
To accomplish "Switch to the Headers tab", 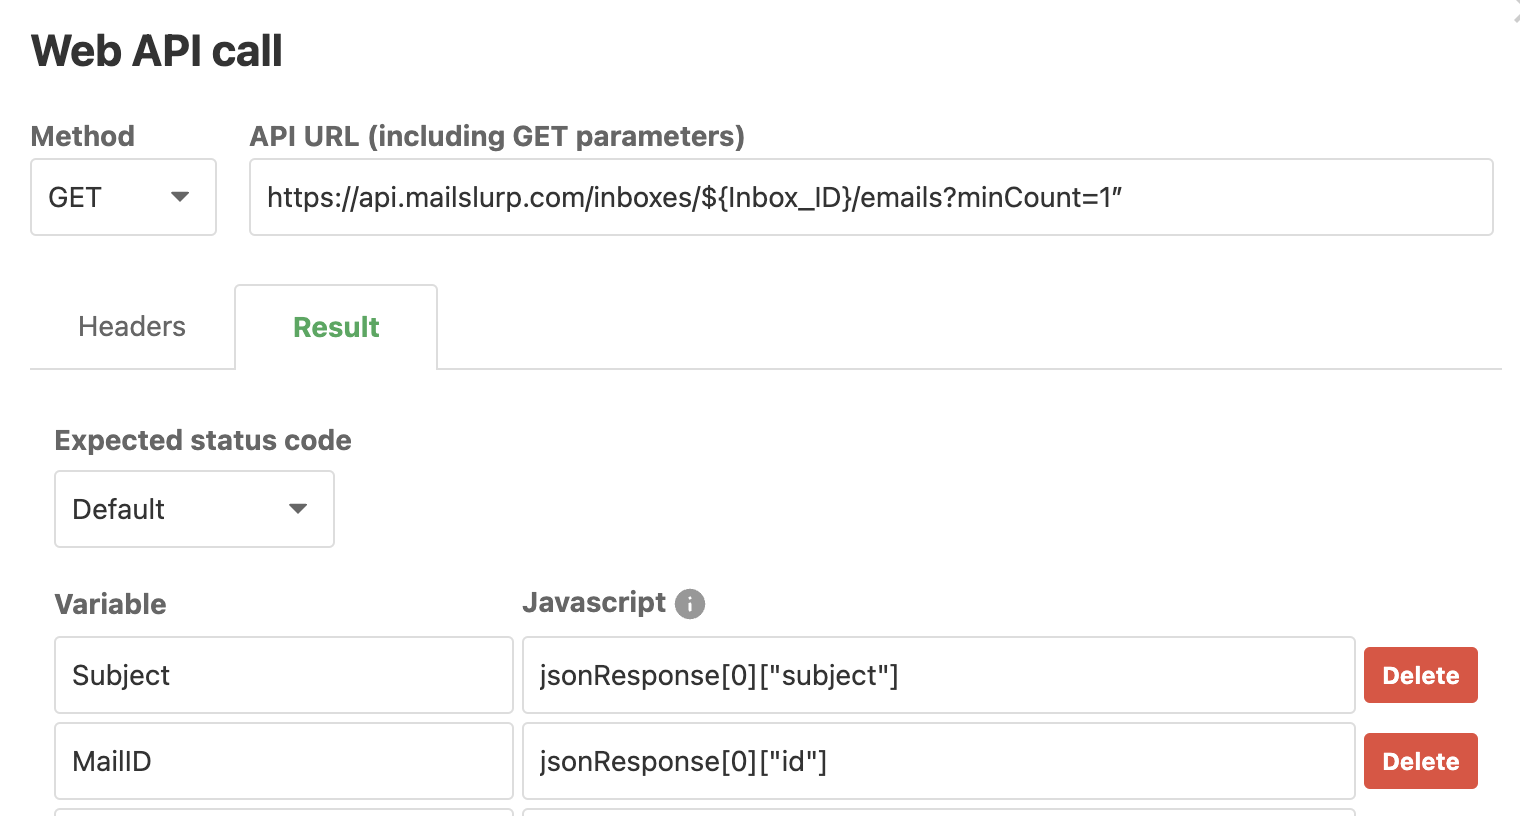I will pos(131,326).
